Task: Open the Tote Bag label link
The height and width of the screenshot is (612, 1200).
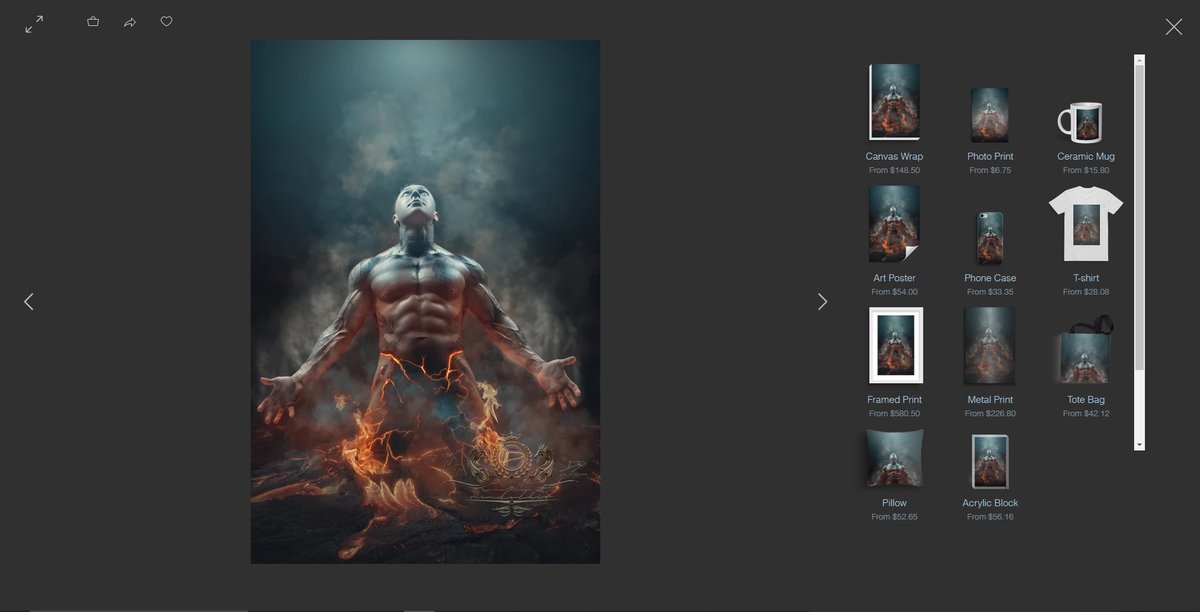Action: (x=1086, y=400)
